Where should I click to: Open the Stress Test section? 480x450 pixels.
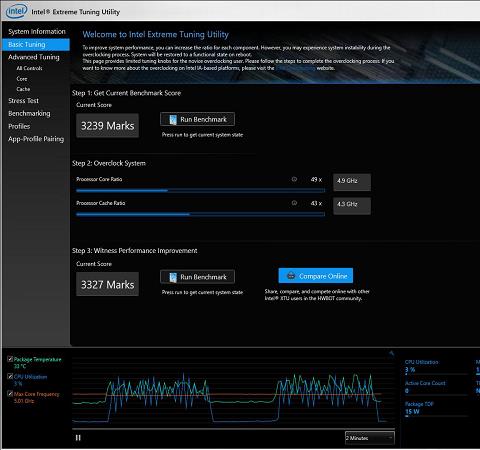[x=23, y=101]
